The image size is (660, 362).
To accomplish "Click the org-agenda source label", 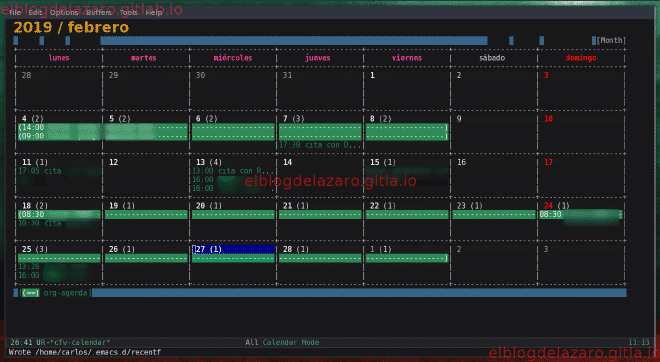I will point(65,293).
